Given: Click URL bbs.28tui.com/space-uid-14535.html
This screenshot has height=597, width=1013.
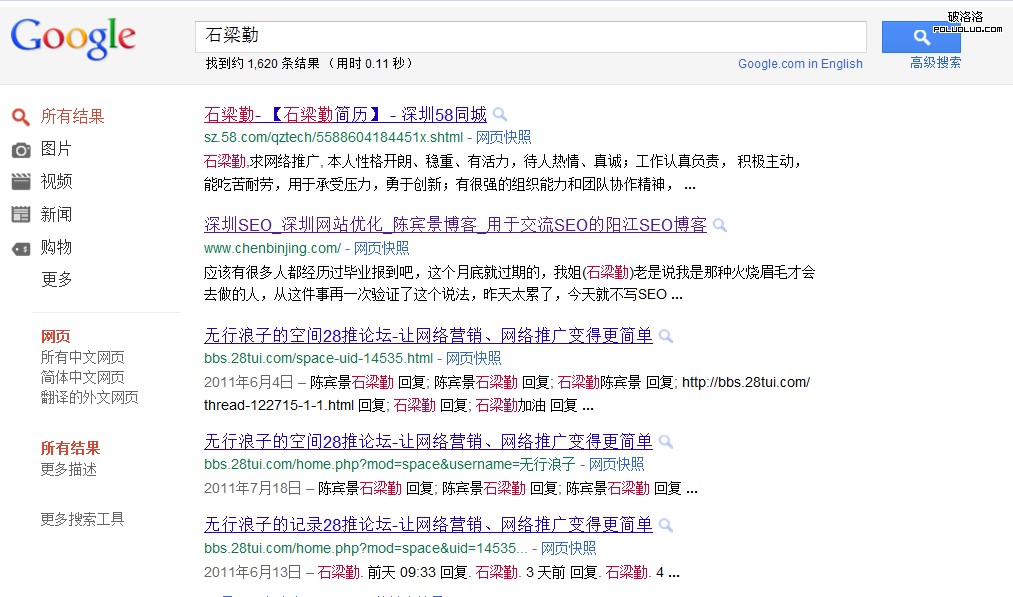Looking at the screenshot, I should coord(319,358).
